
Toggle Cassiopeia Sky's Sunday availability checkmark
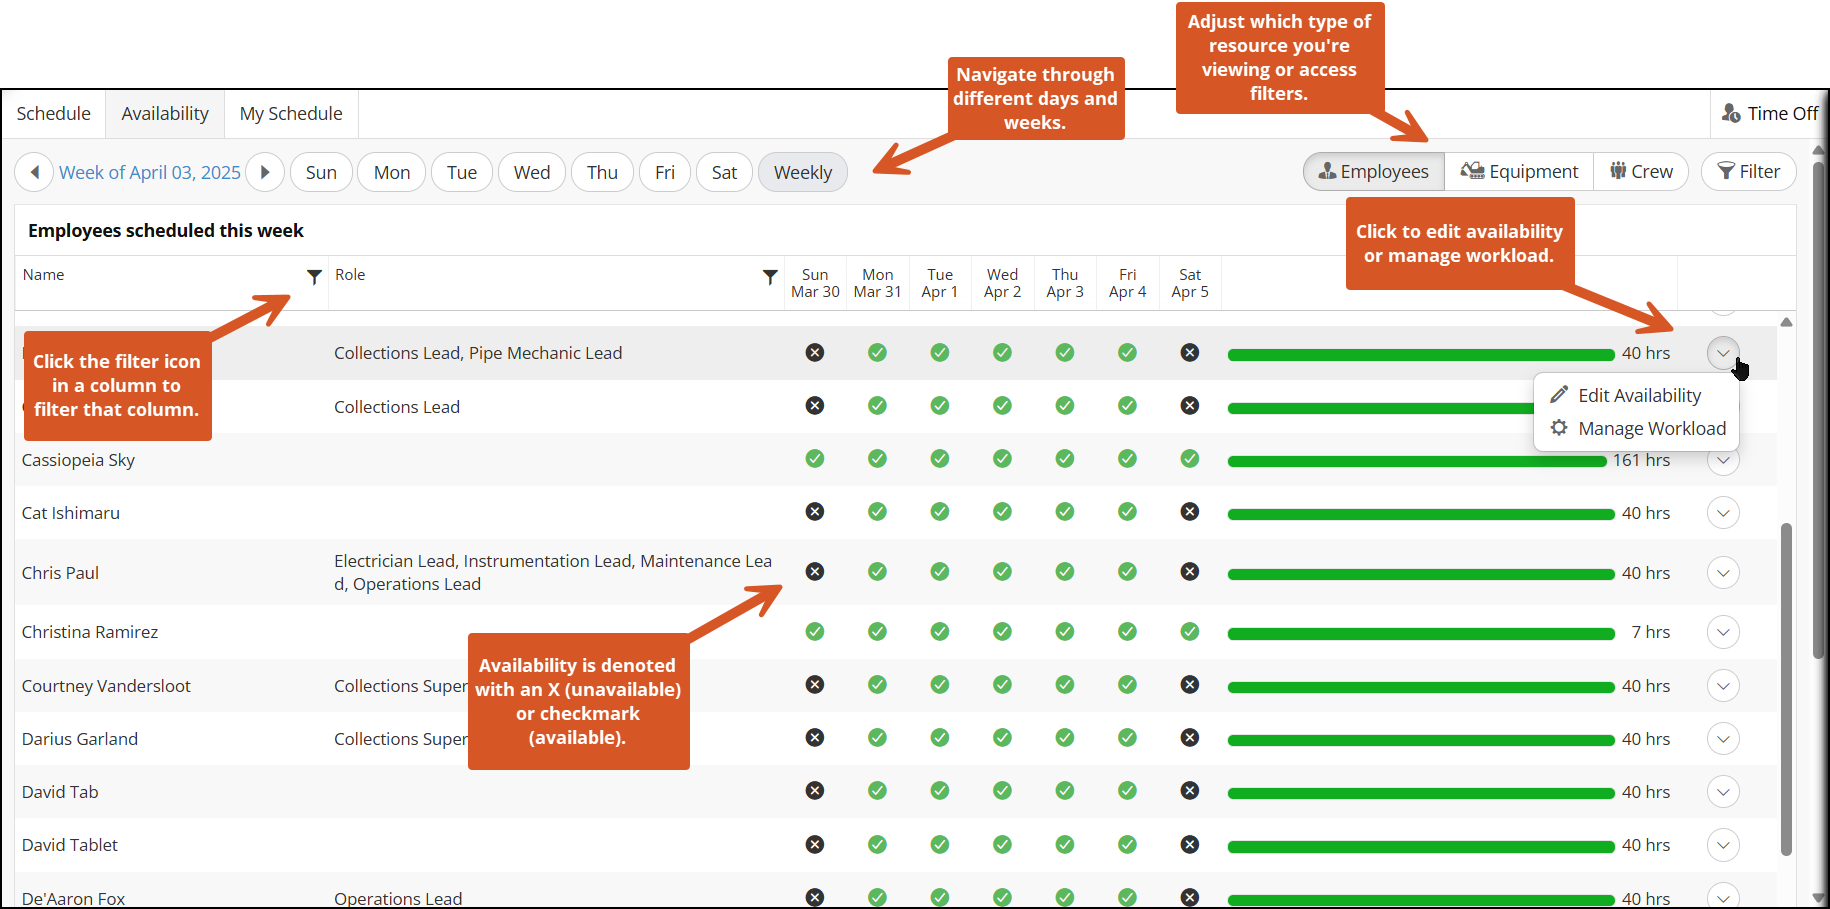click(x=815, y=459)
